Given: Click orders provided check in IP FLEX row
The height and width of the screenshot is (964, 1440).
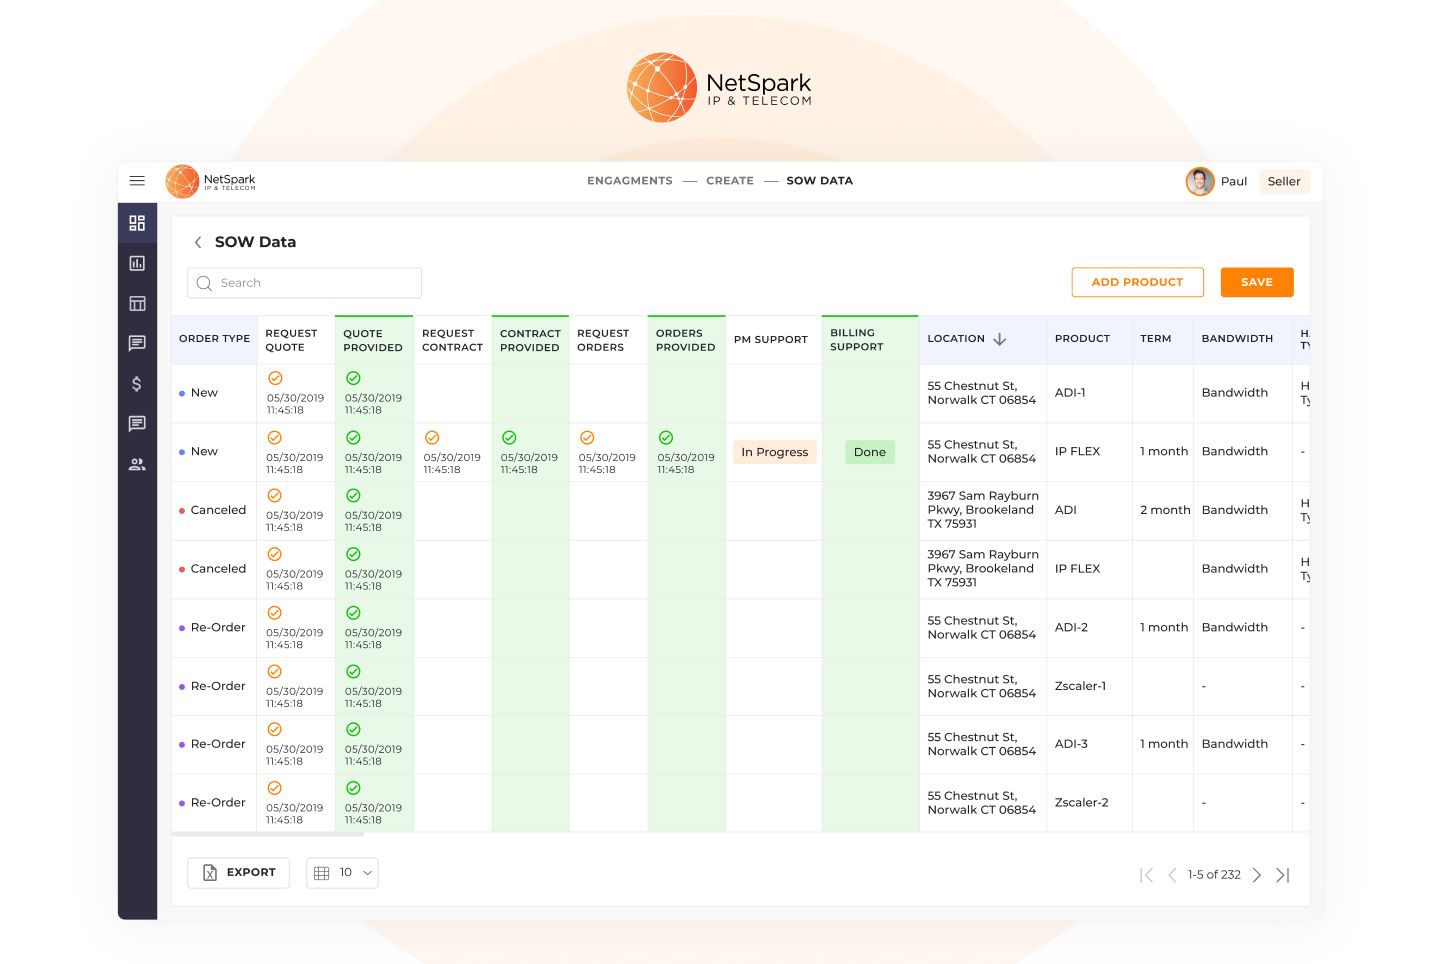Looking at the screenshot, I should pos(666,438).
